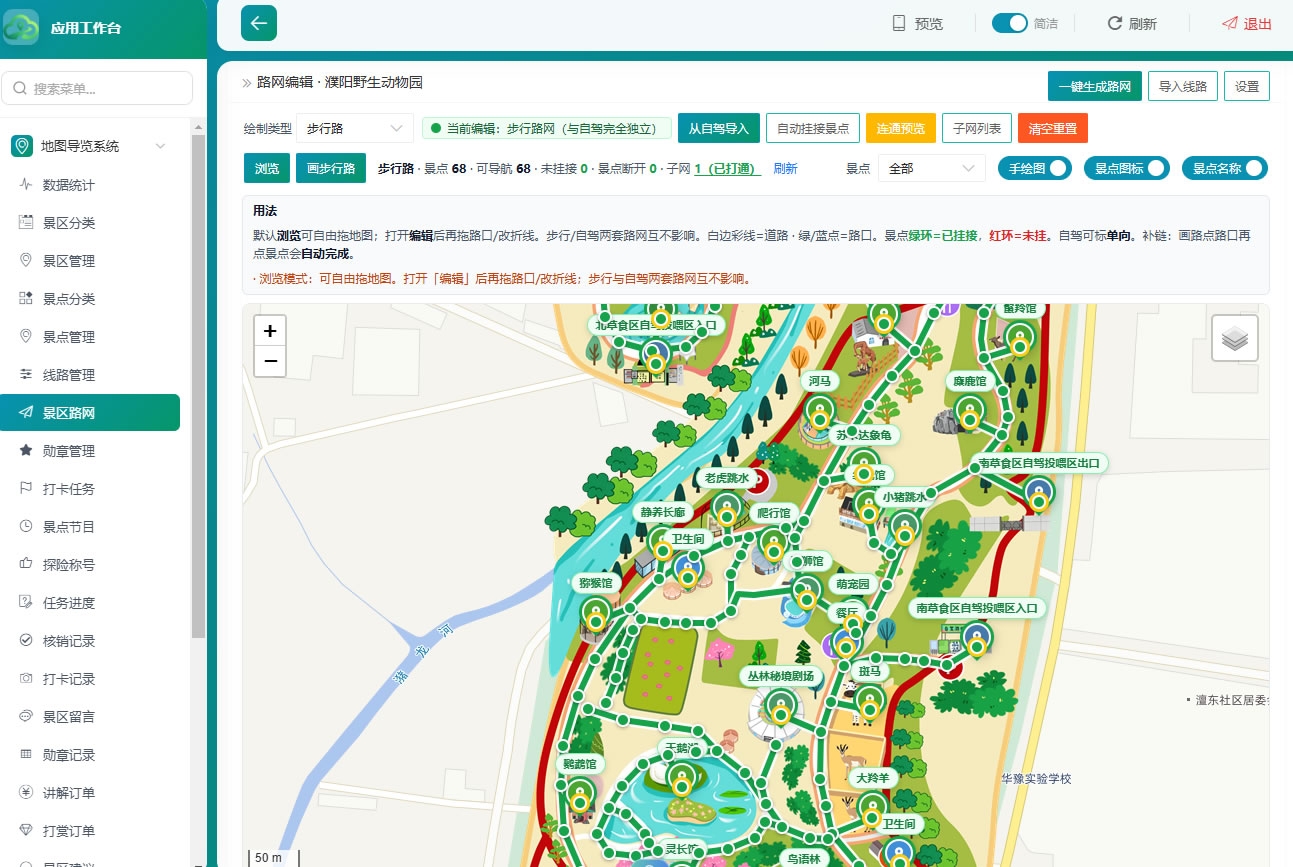
Task: Click the 大羚羊 attraction marker
Action: pyautogui.click(x=872, y=808)
